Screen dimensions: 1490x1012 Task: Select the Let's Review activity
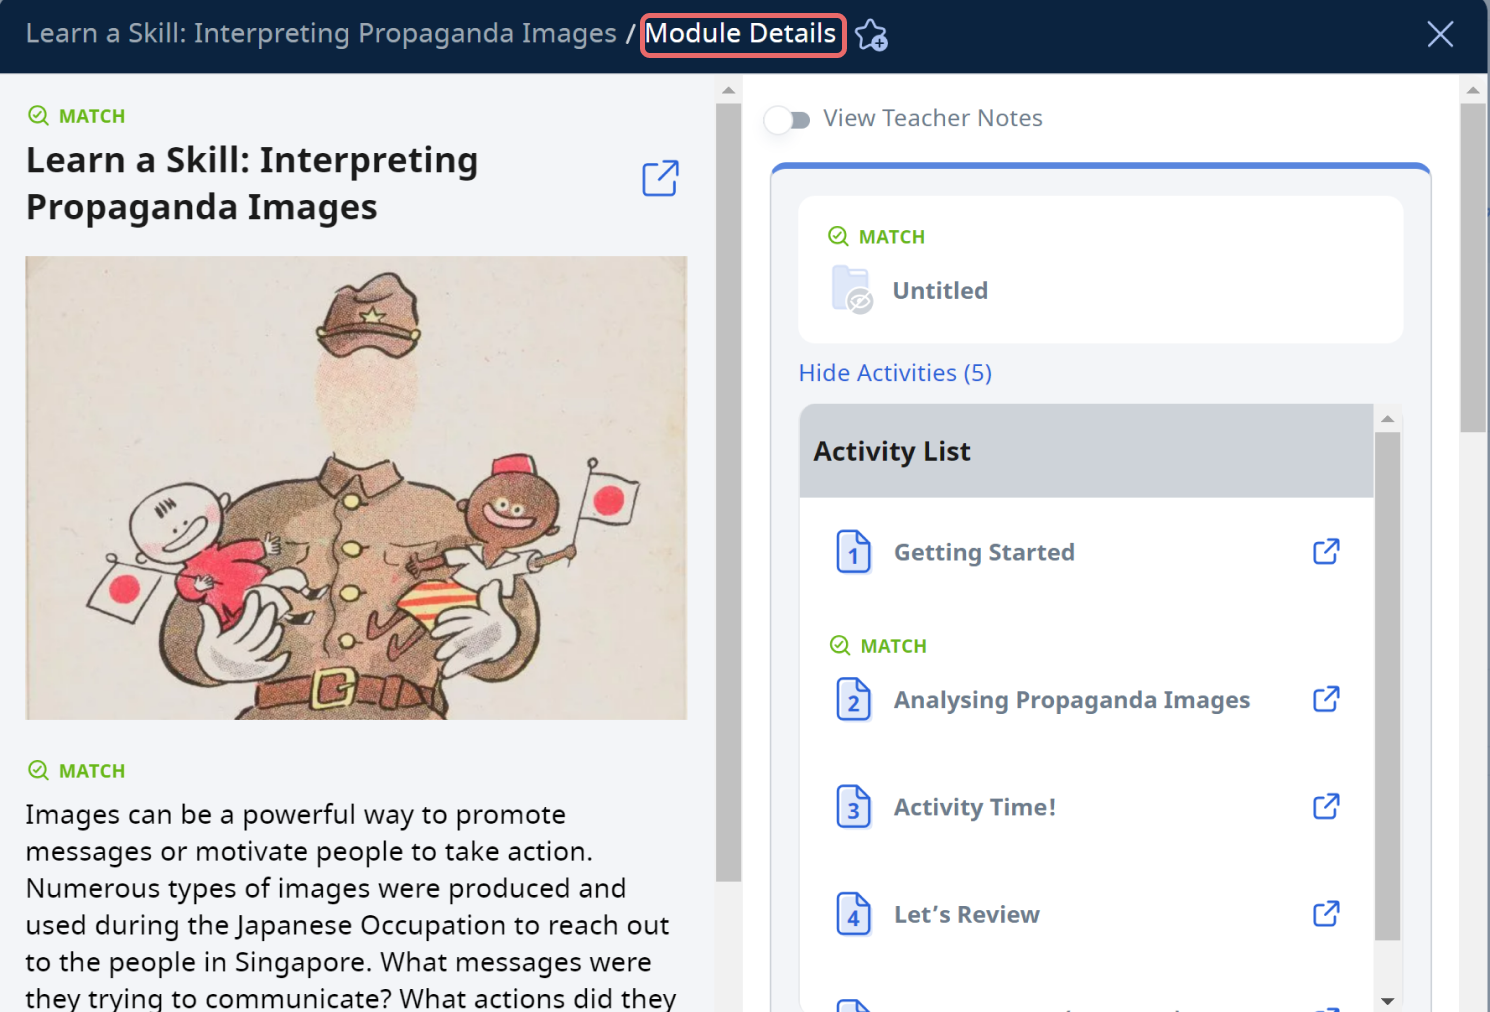(967, 914)
